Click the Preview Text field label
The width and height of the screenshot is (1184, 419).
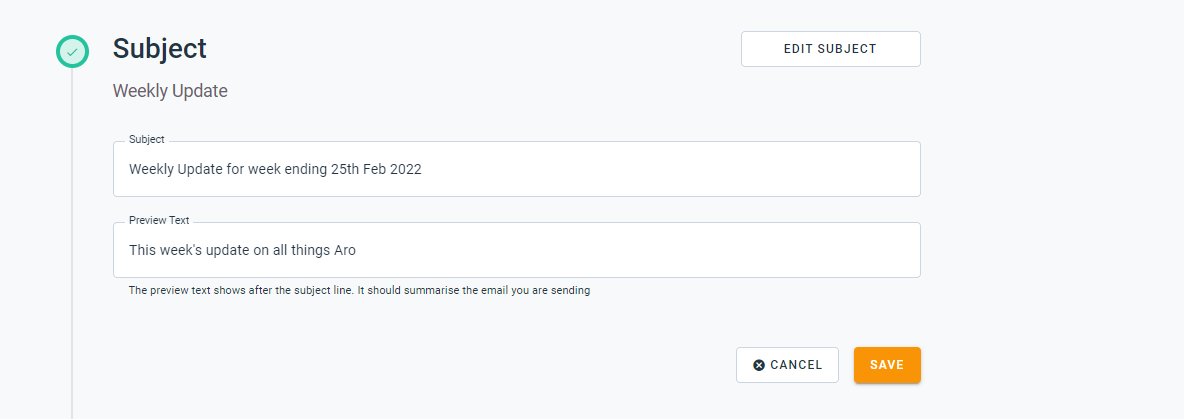(159, 220)
